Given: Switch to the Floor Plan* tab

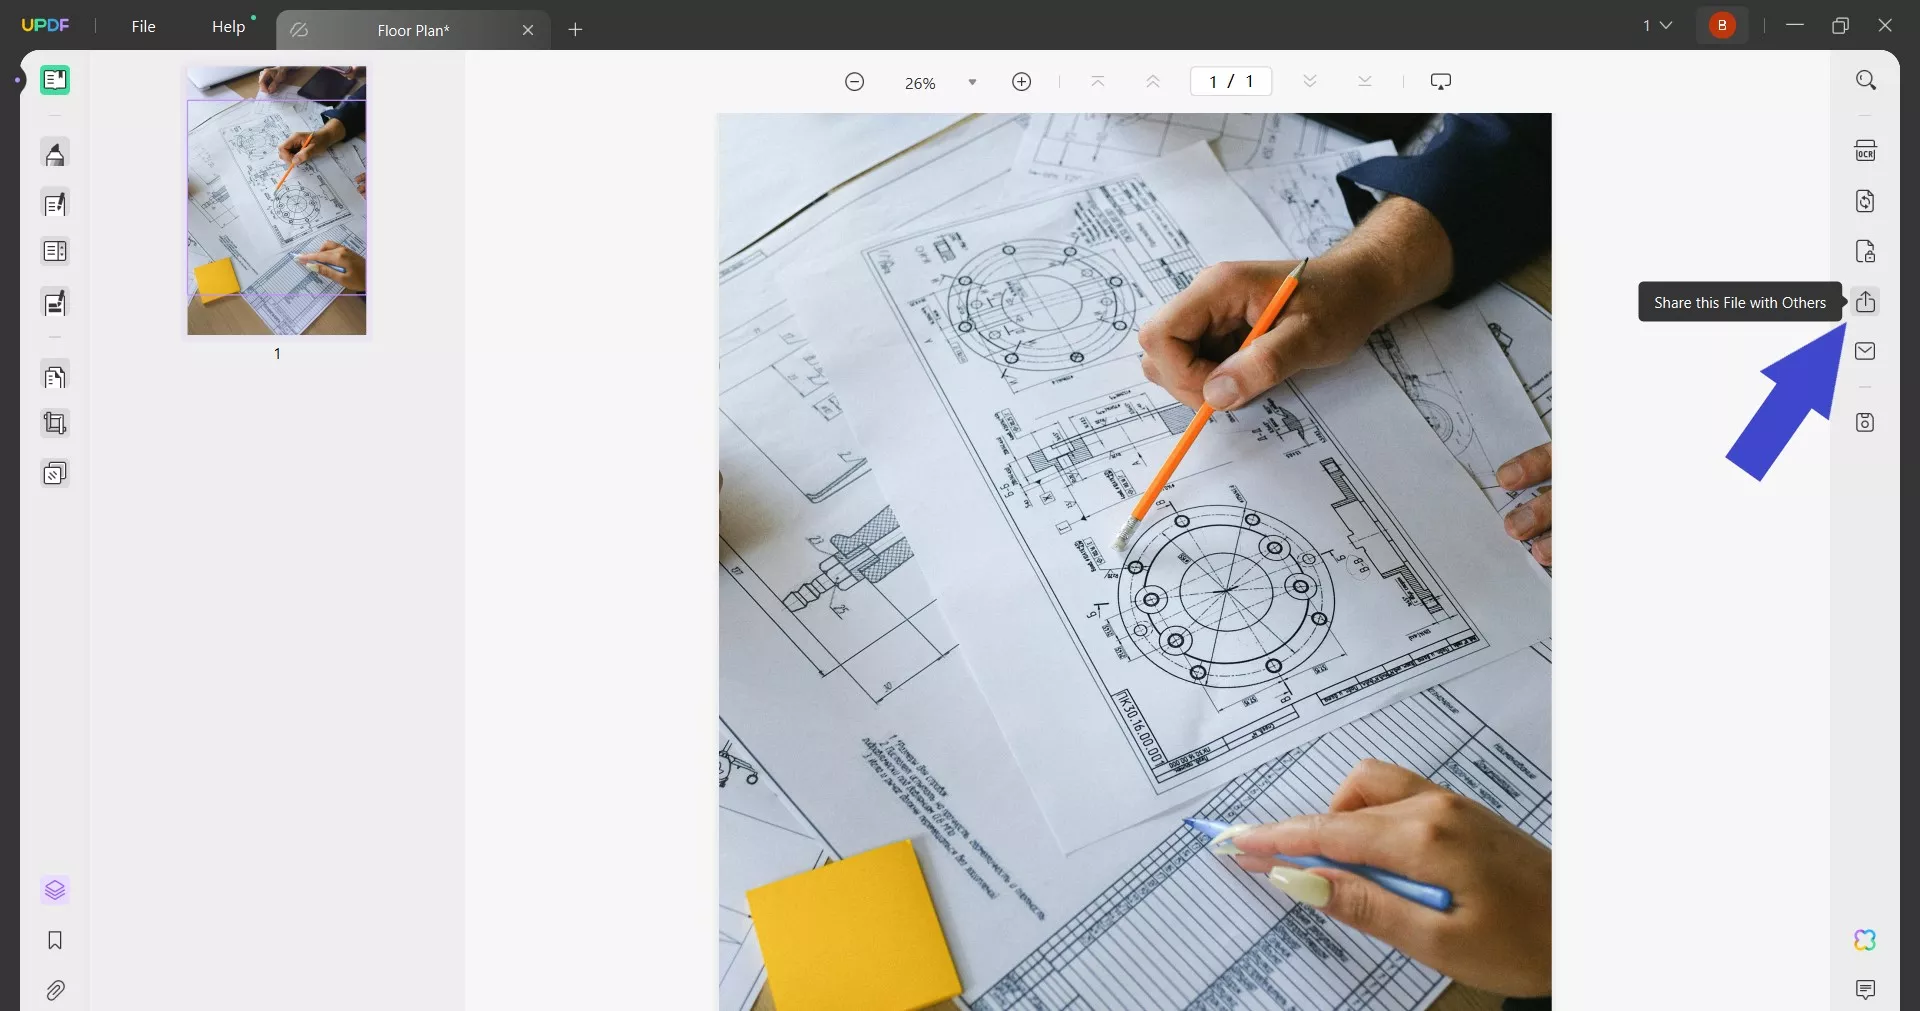Looking at the screenshot, I should (x=413, y=30).
